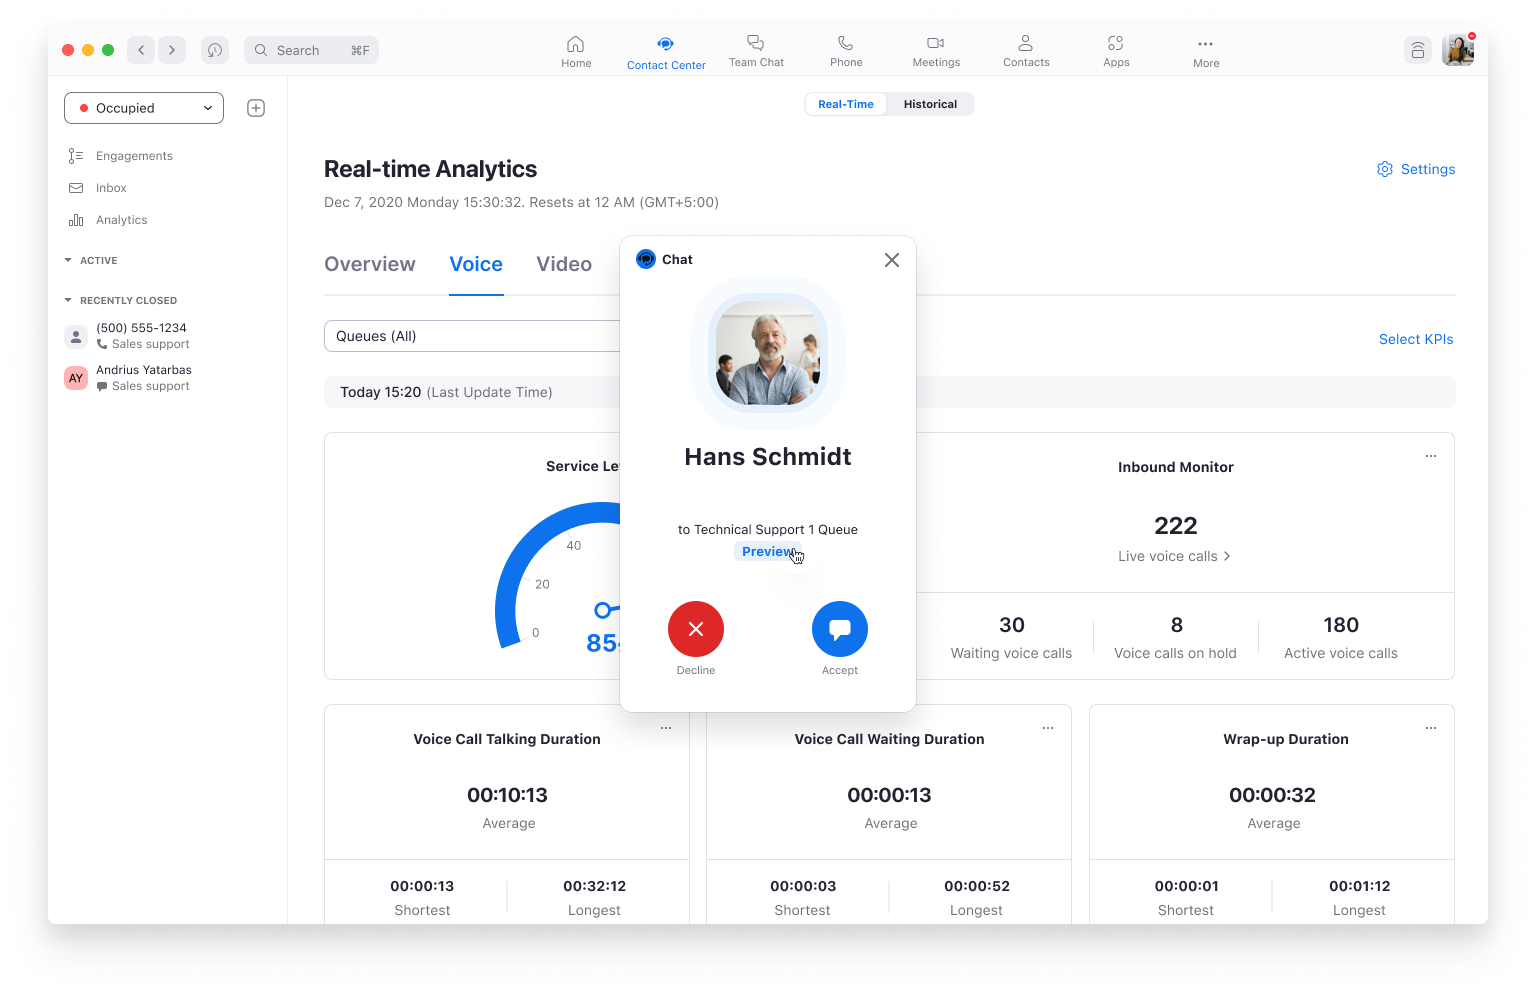The image size is (1536, 996).
Task: Switch to Historical analytics view
Action: tap(929, 103)
